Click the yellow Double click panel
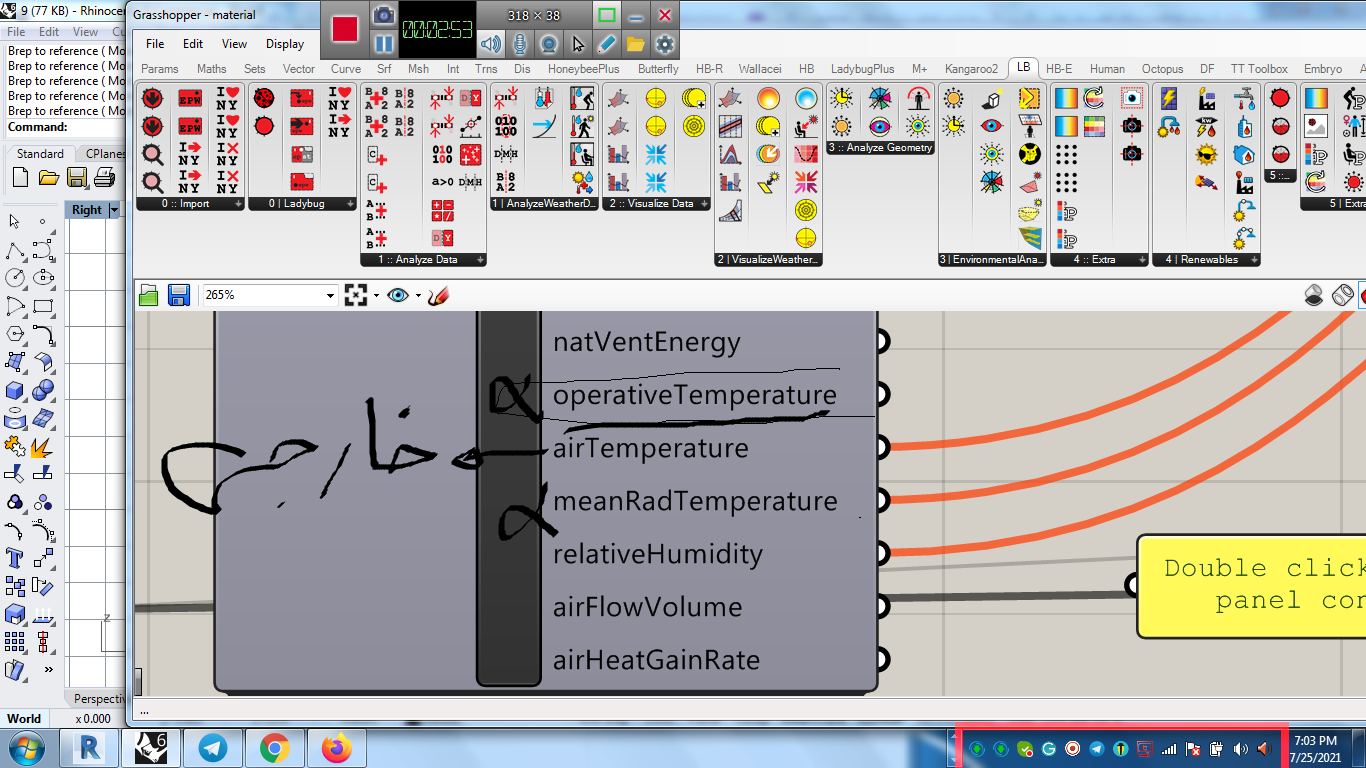This screenshot has height=768, width=1366. tap(1252, 585)
